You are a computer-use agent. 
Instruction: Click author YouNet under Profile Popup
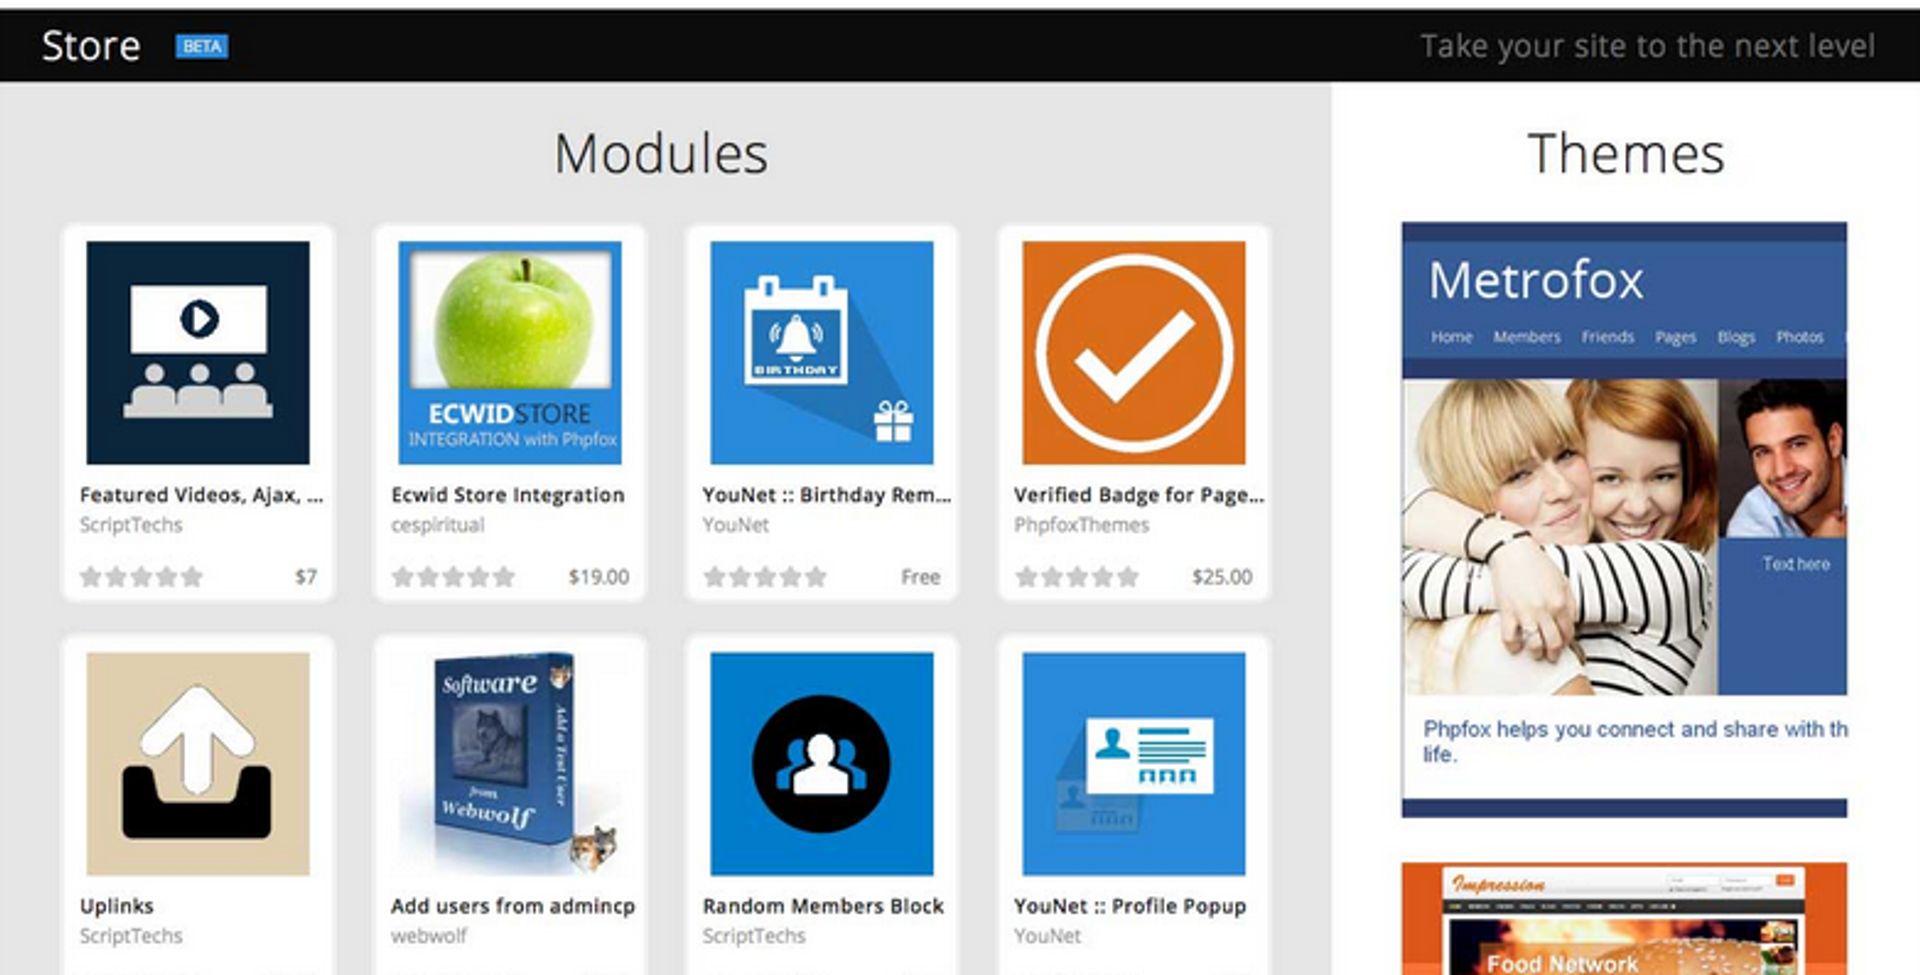[x=1048, y=936]
